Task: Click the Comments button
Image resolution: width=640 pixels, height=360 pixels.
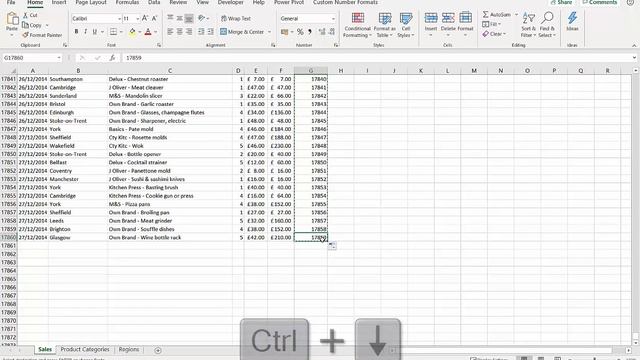Action: click(600, 2)
